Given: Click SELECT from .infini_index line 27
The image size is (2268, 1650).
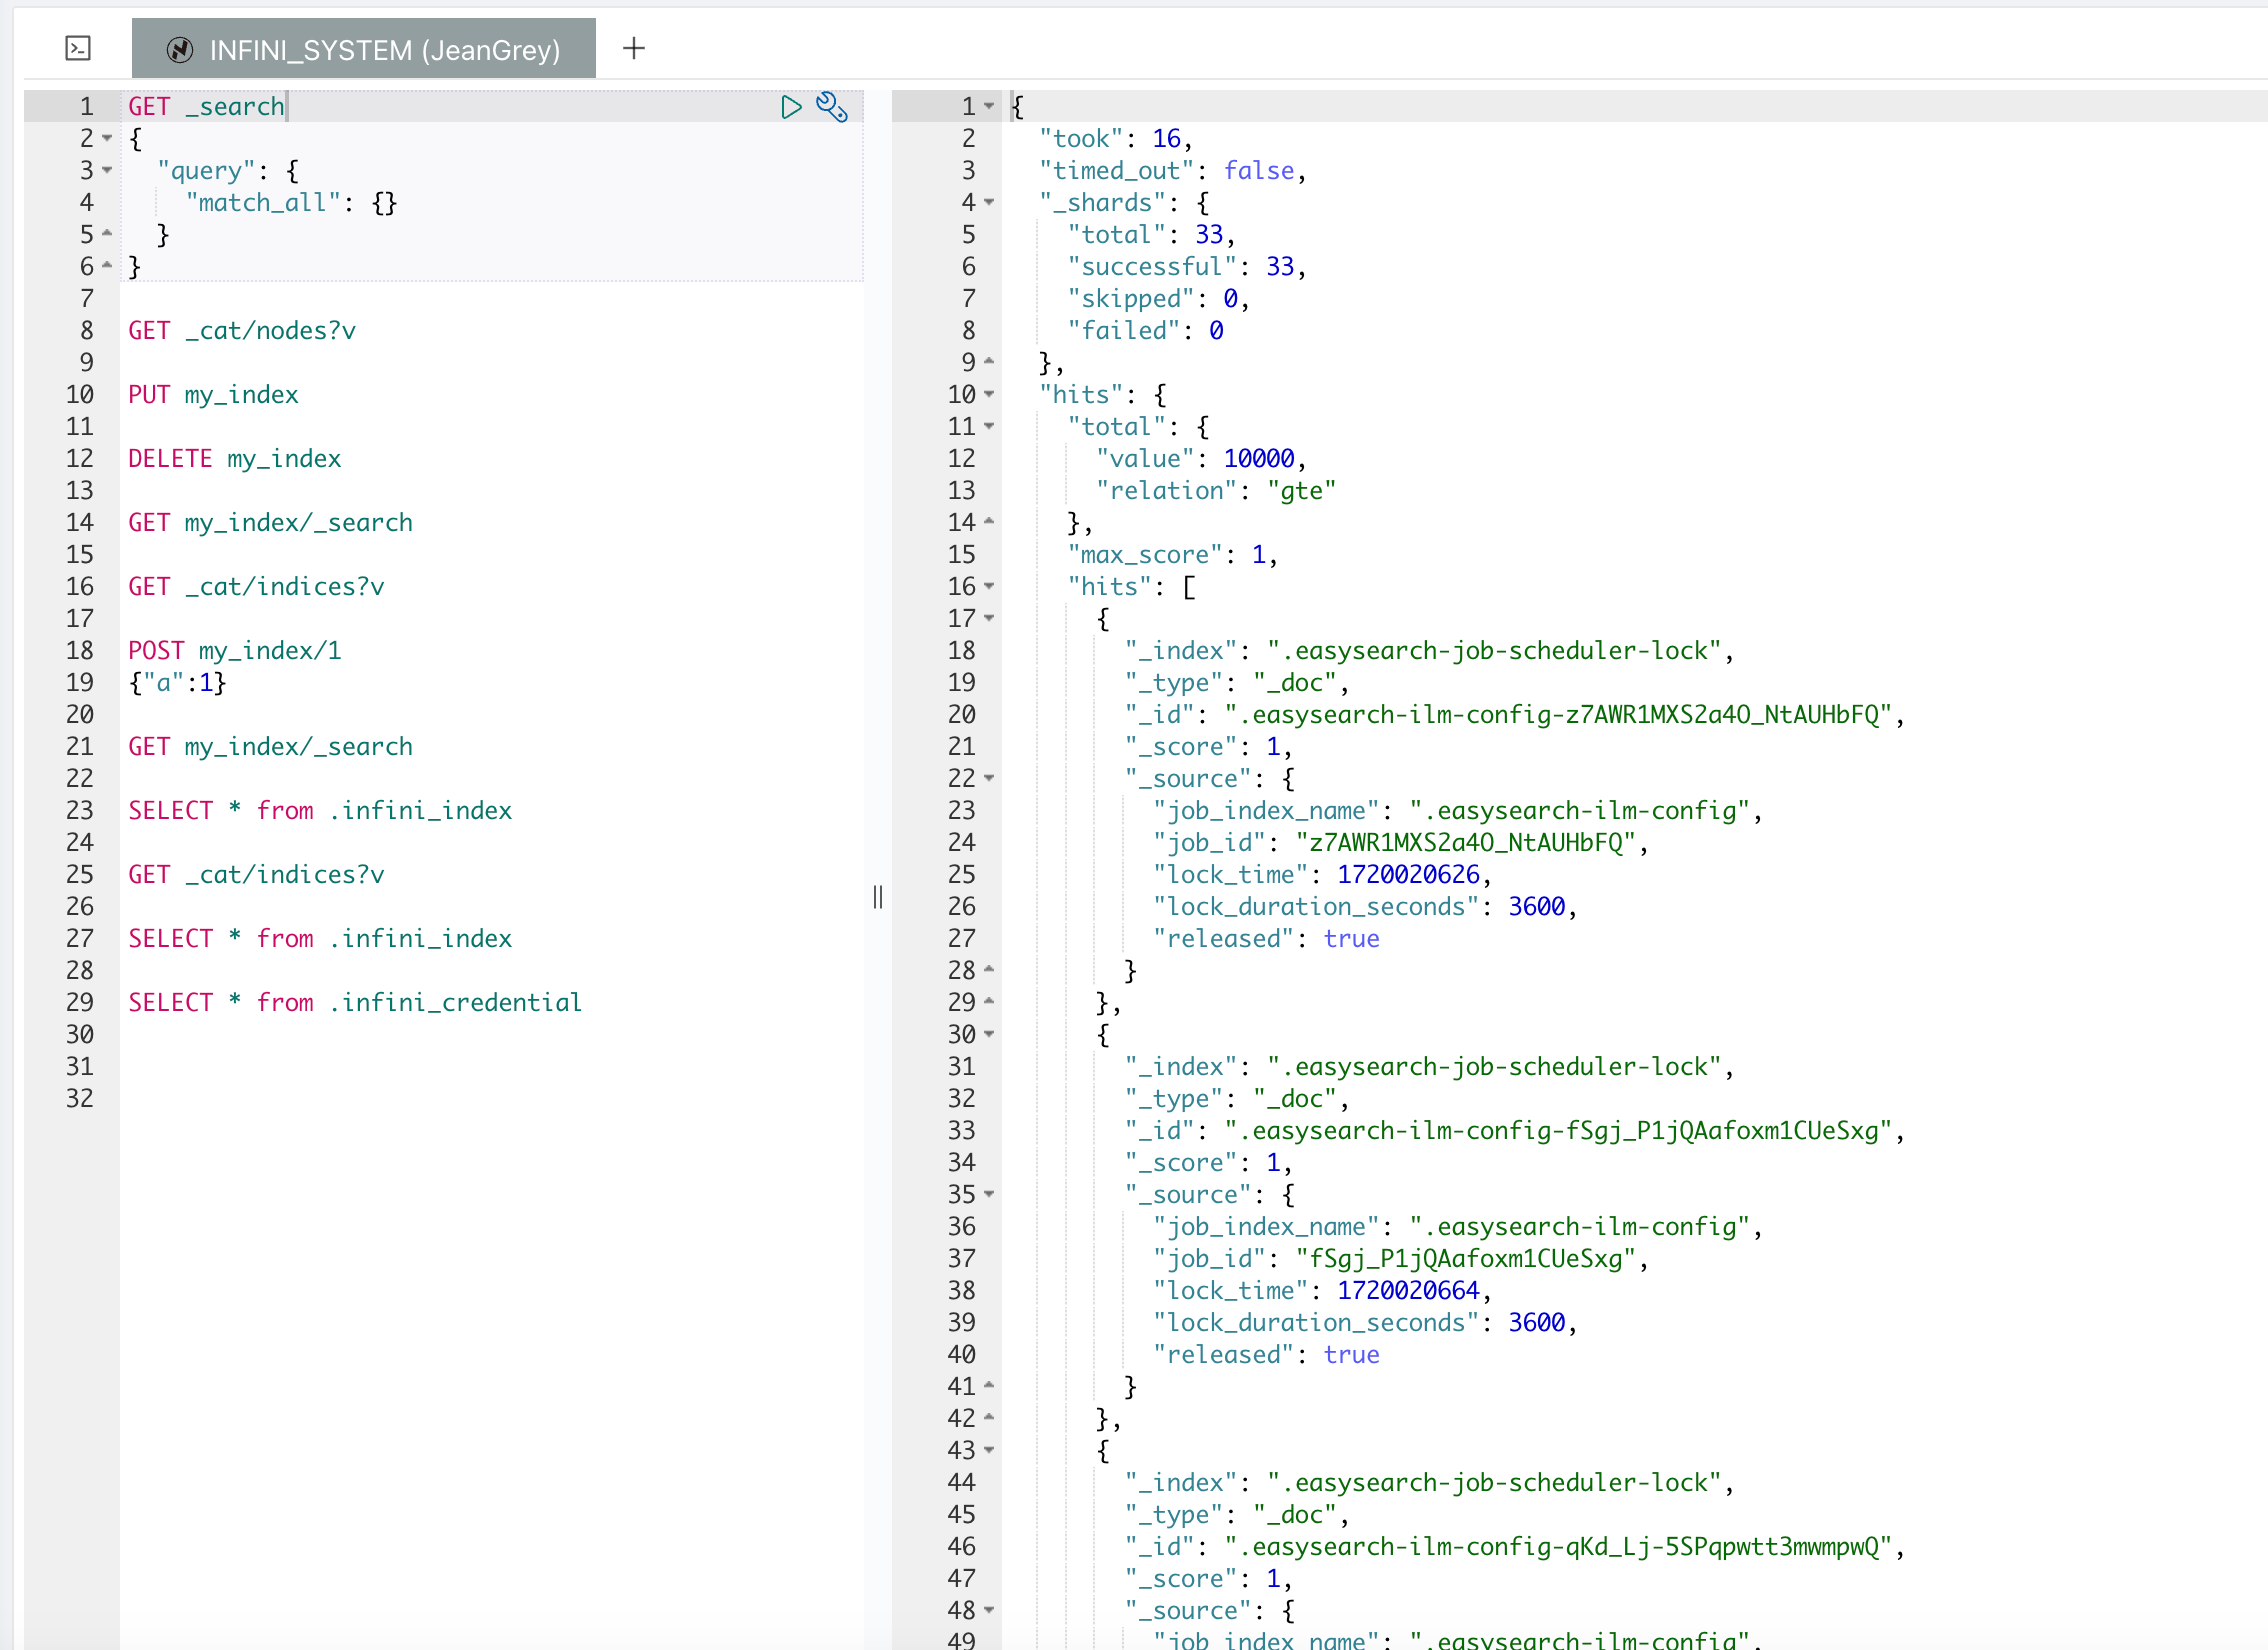Looking at the screenshot, I should pyautogui.click(x=320, y=939).
